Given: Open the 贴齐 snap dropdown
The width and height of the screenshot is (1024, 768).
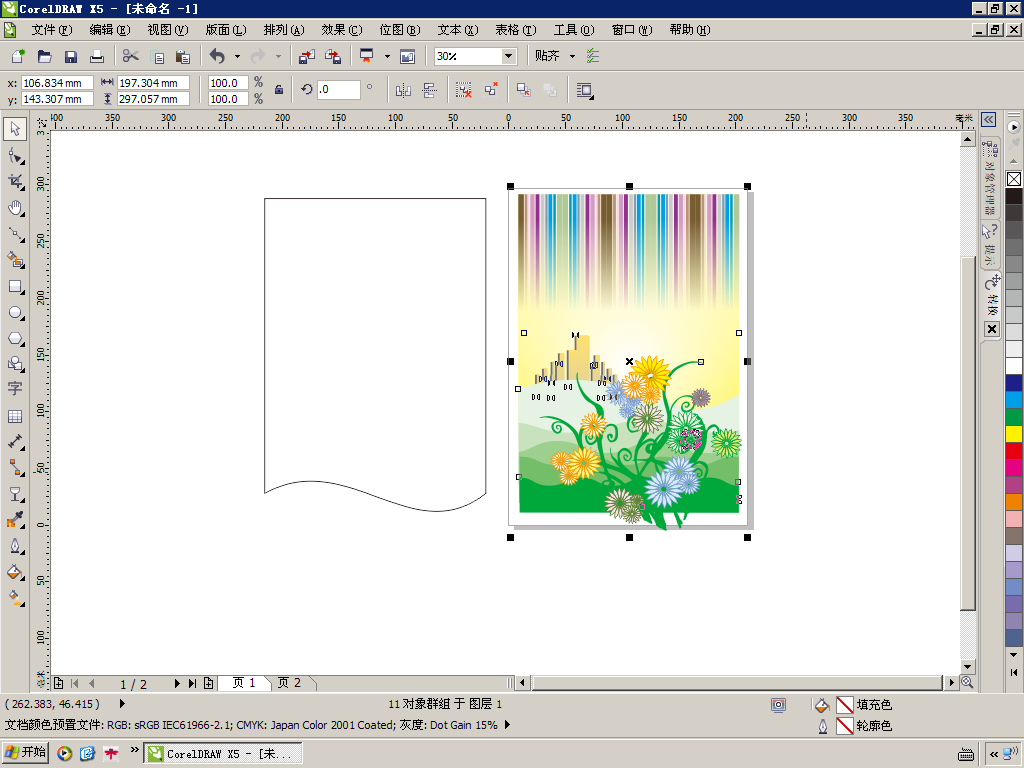Looking at the screenshot, I should (x=572, y=56).
